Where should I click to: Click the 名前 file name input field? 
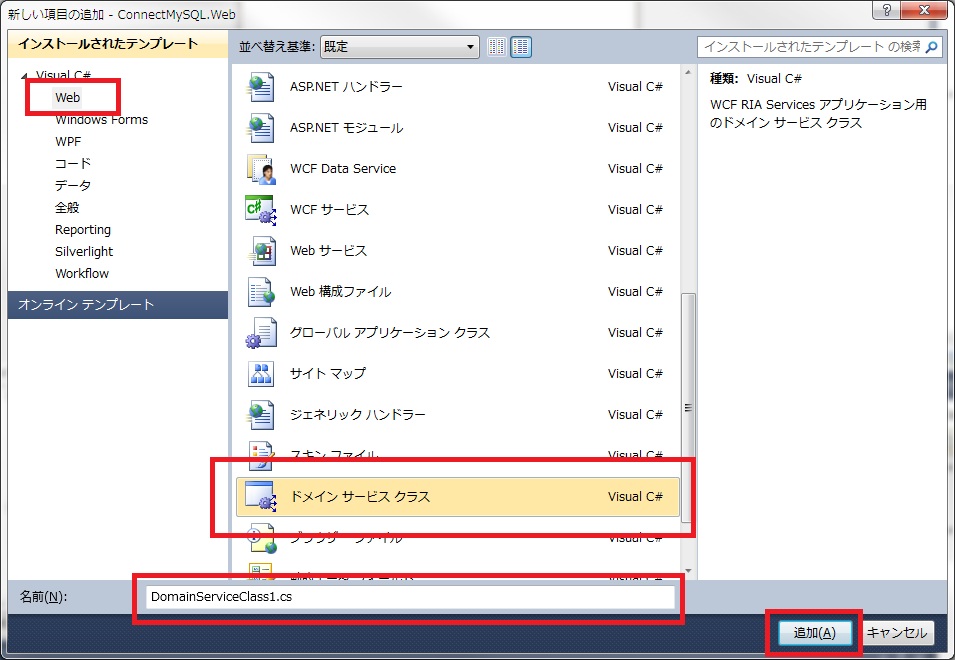click(x=410, y=597)
